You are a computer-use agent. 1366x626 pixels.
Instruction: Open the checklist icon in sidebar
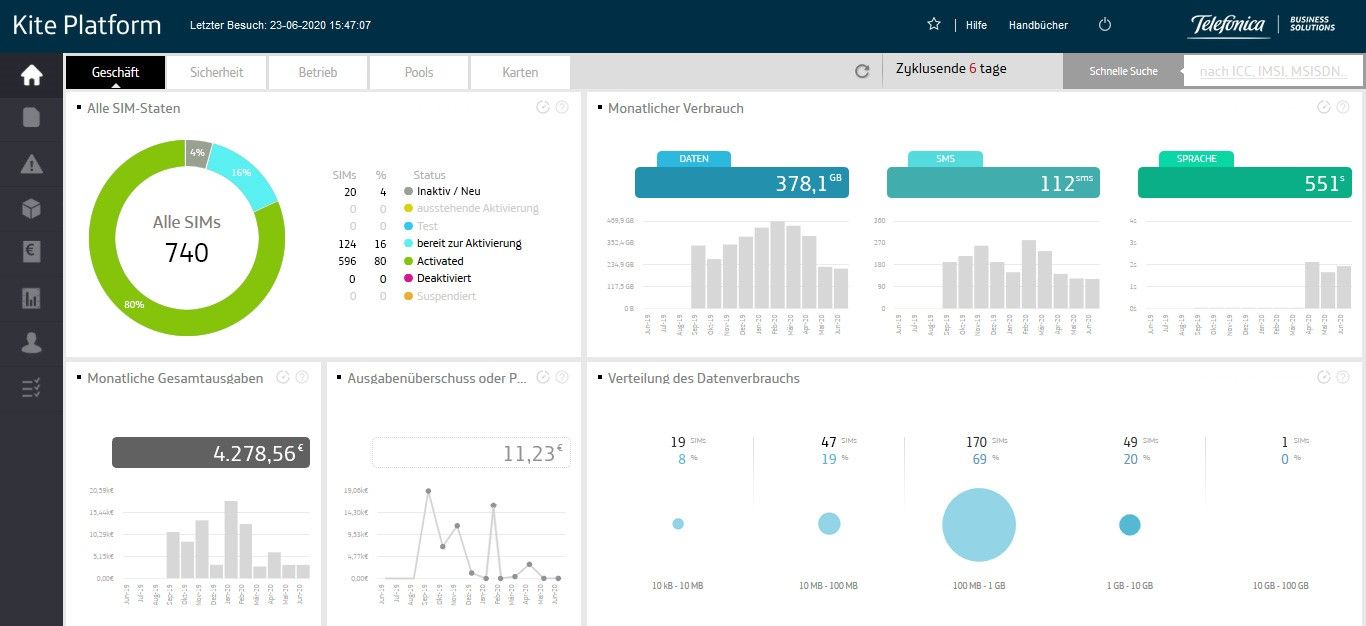(x=31, y=388)
